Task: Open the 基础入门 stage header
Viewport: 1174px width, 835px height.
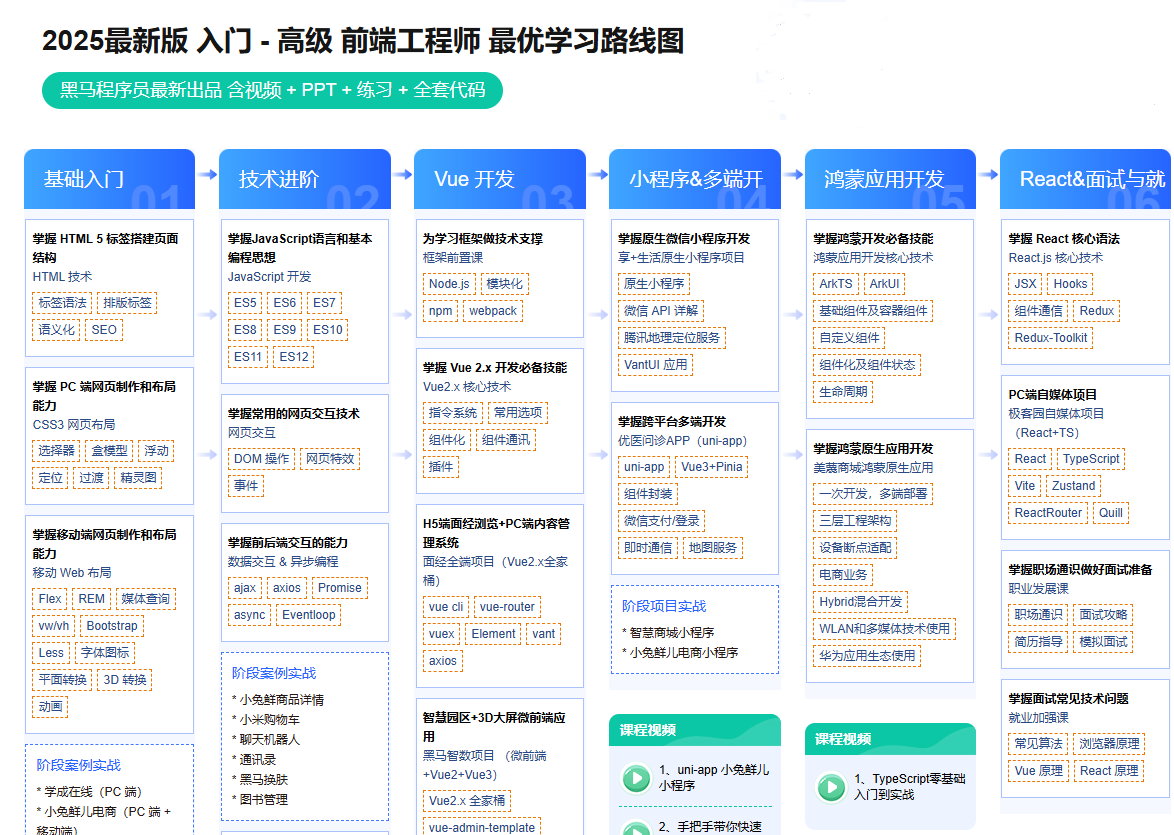Action: [x=109, y=179]
